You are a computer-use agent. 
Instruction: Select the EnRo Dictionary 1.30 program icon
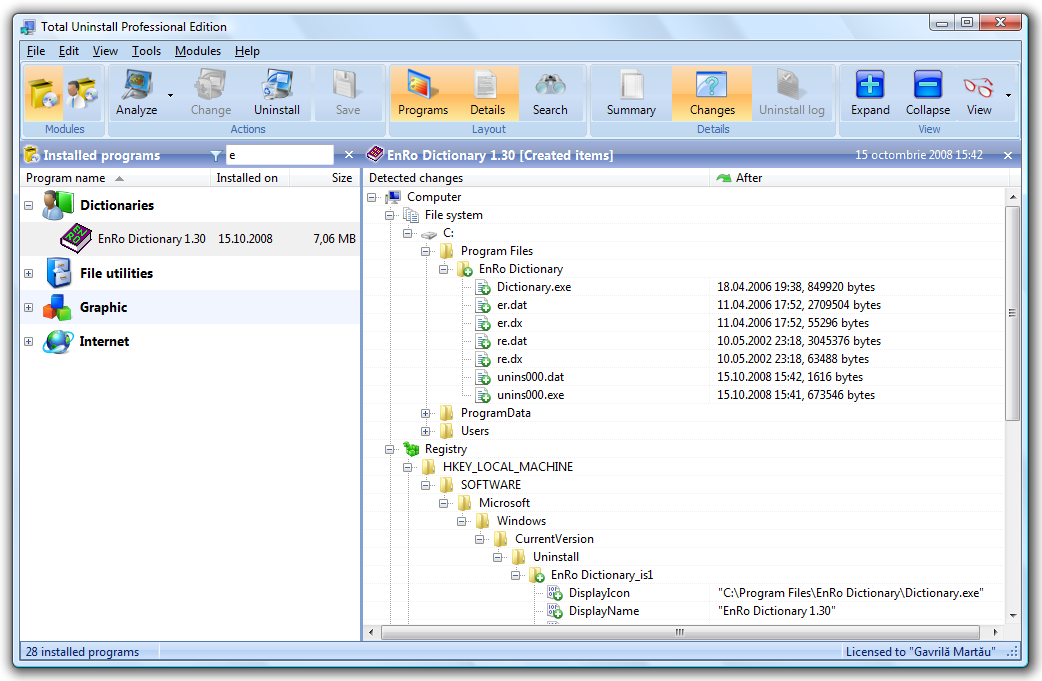76,239
